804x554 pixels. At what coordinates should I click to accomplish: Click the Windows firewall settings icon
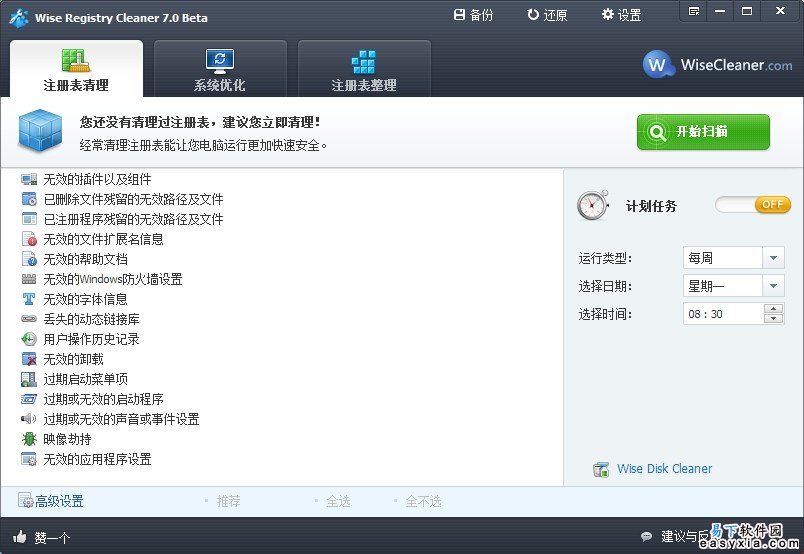29,279
